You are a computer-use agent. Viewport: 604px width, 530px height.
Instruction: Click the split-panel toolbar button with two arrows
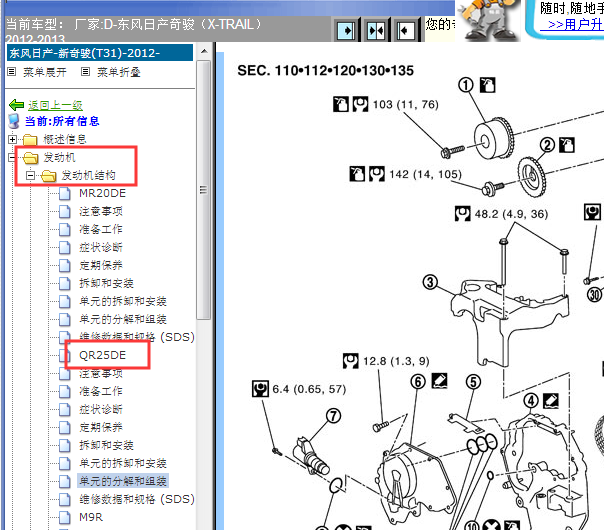point(376,30)
